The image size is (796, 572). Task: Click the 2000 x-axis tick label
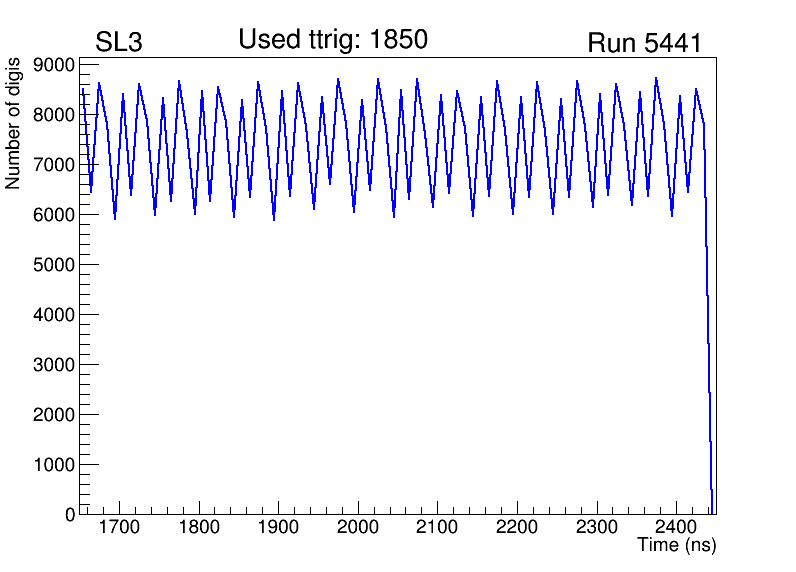point(358,528)
